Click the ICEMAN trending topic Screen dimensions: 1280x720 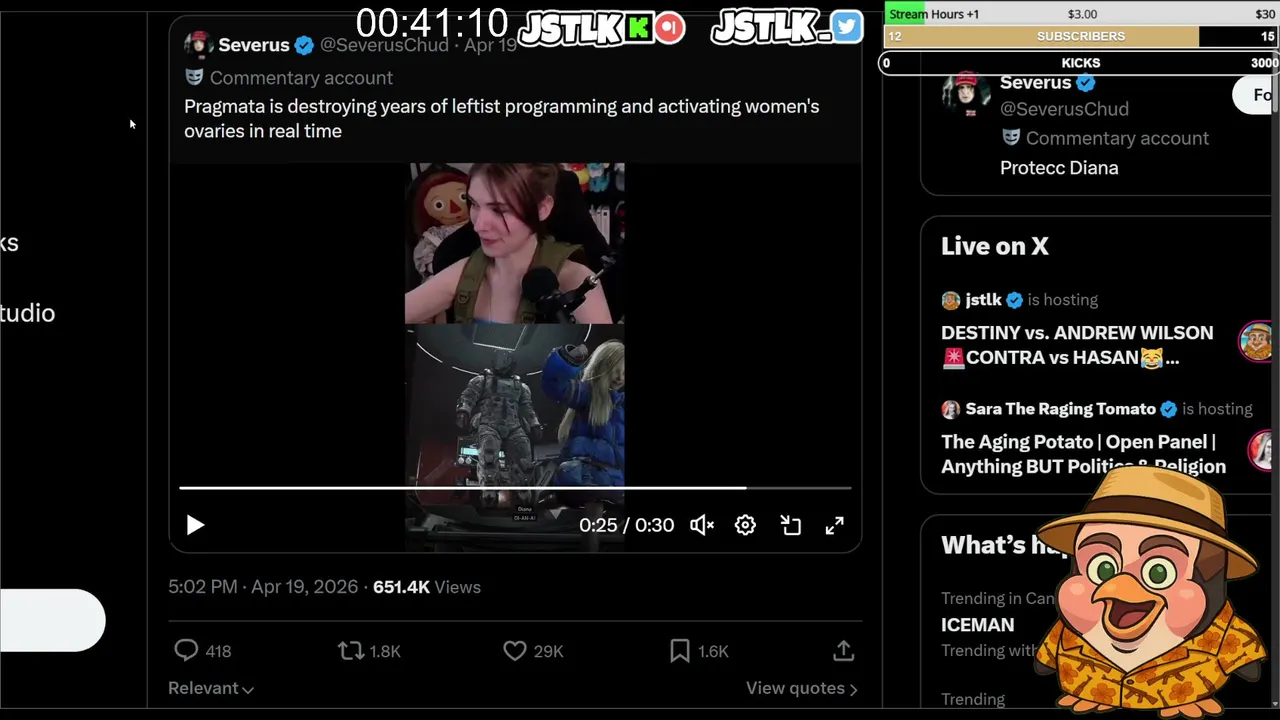coord(977,625)
